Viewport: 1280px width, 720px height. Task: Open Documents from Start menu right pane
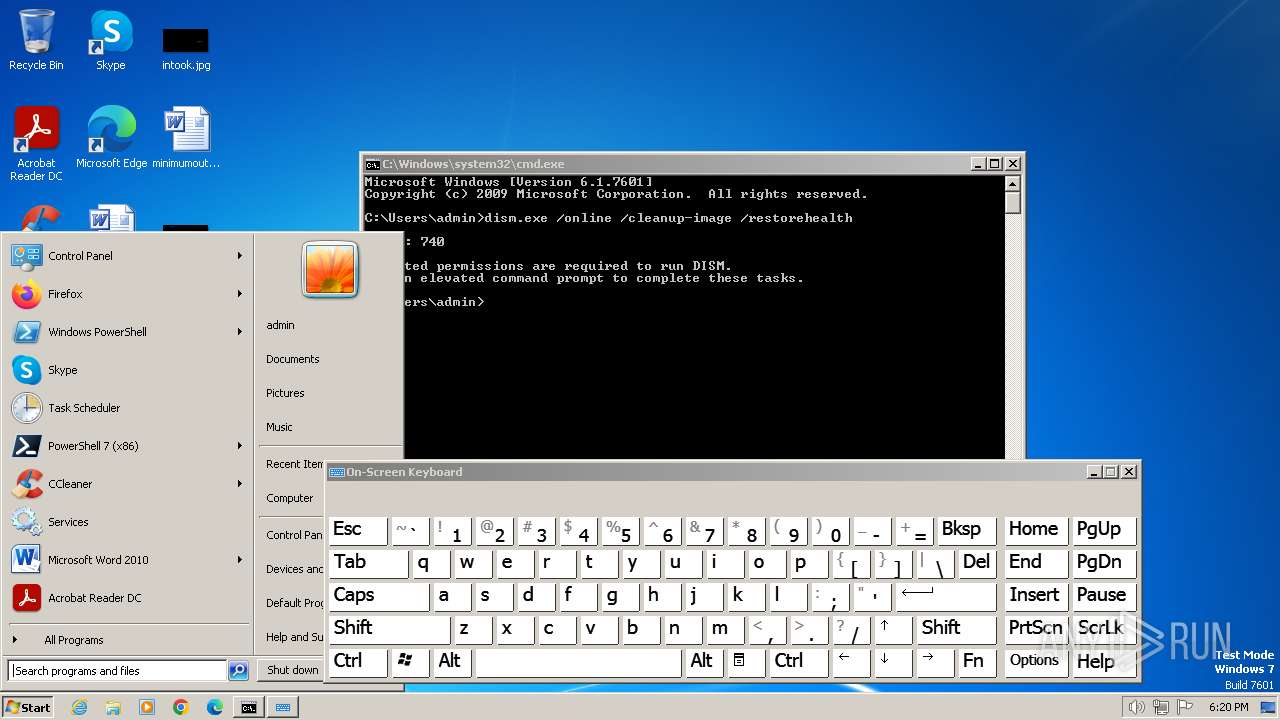pos(293,359)
